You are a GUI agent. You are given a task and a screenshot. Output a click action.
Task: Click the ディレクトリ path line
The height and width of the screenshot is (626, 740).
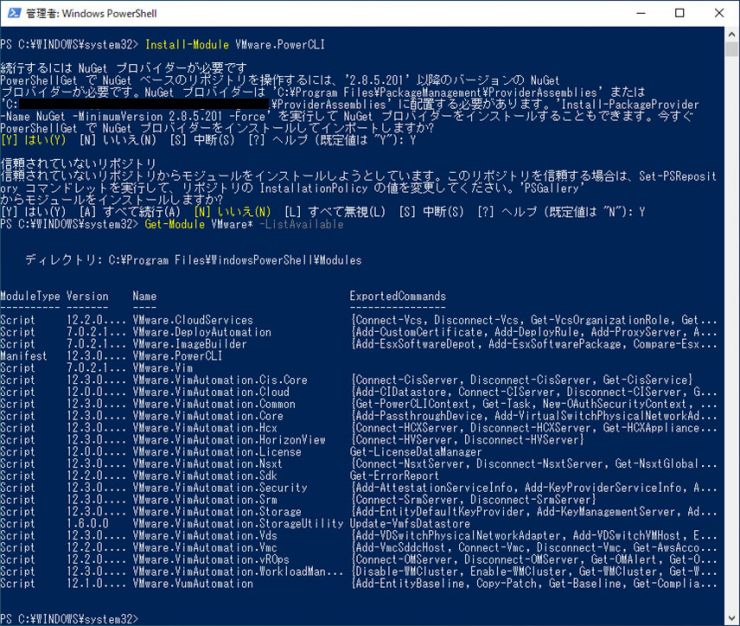tap(193, 260)
